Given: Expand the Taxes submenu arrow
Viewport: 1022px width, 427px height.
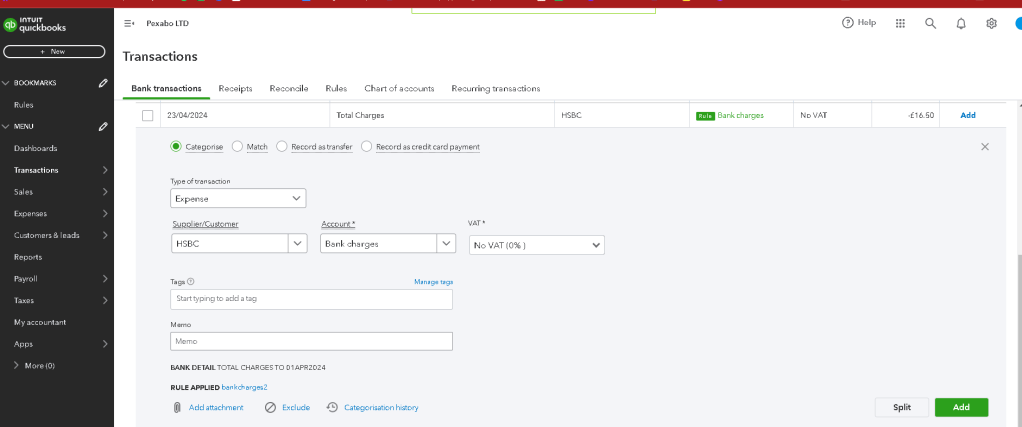Looking at the screenshot, I should pyautogui.click(x=105, y=301).
